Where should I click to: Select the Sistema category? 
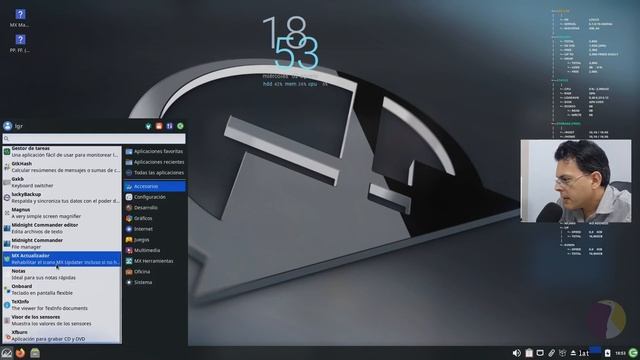click(155, 282)
